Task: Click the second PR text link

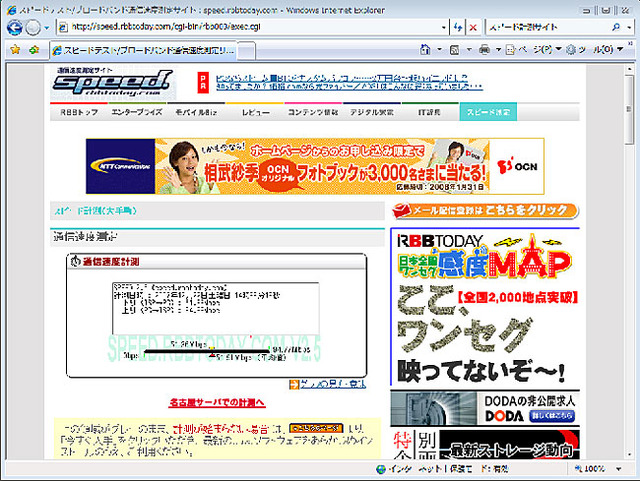Action: click(x=349, y=87)
